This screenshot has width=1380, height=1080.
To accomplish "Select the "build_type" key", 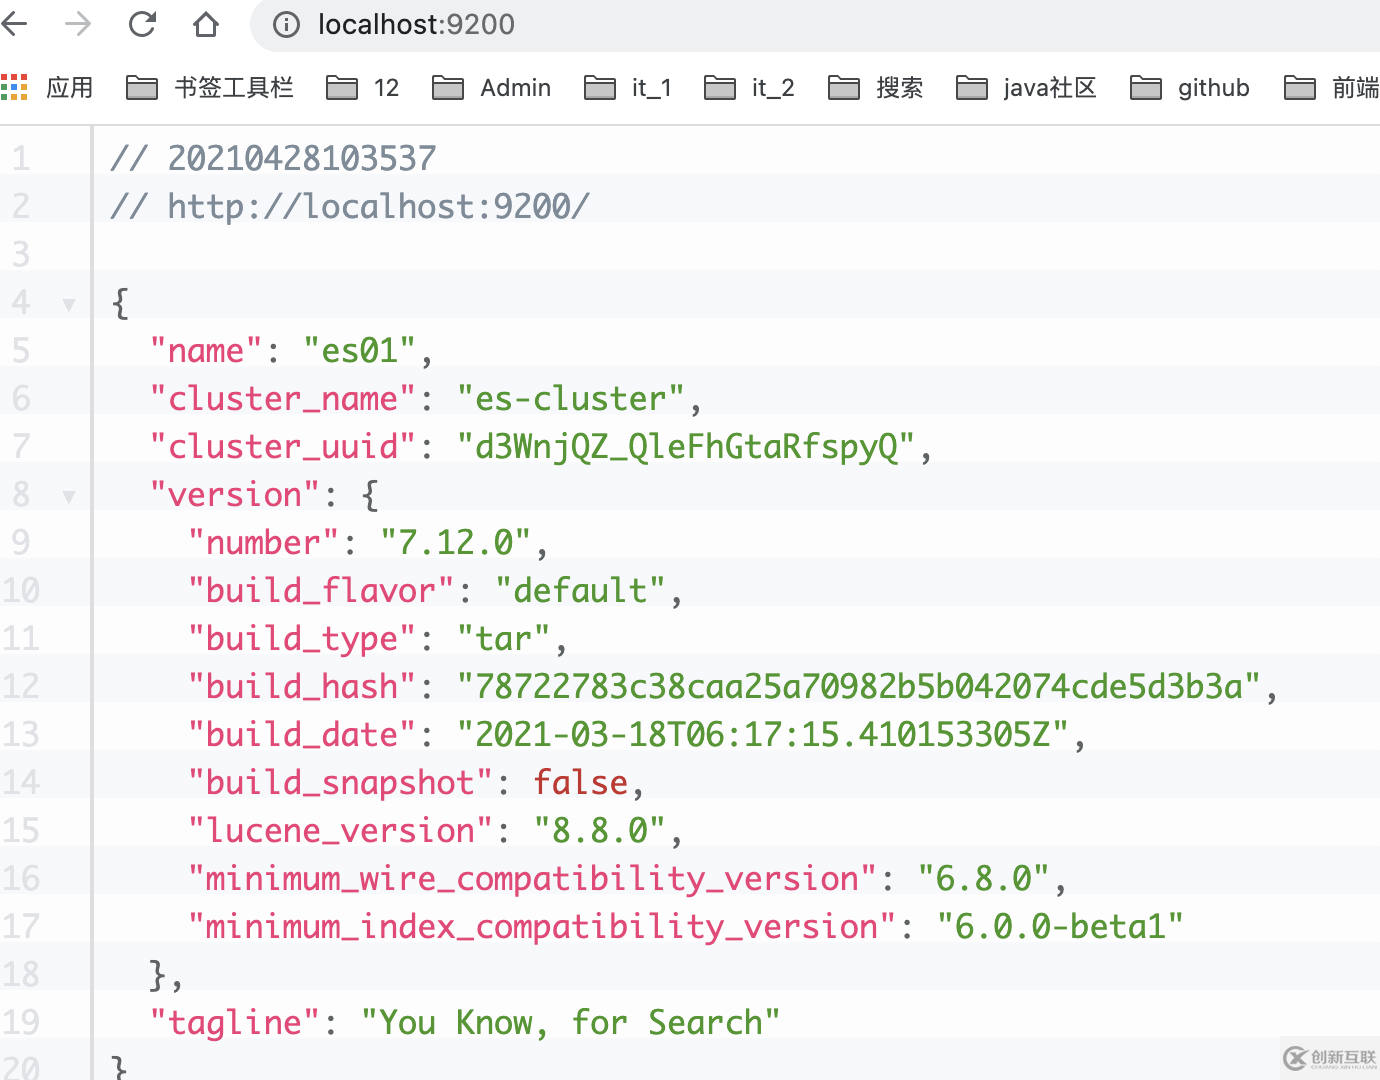I will click(x=302, y=639).
